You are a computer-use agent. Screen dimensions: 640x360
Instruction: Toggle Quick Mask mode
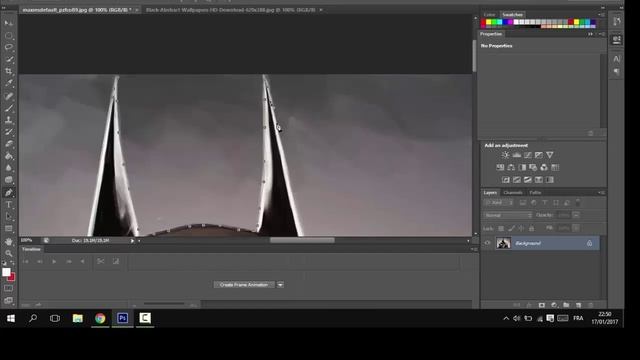coord(8,289)
